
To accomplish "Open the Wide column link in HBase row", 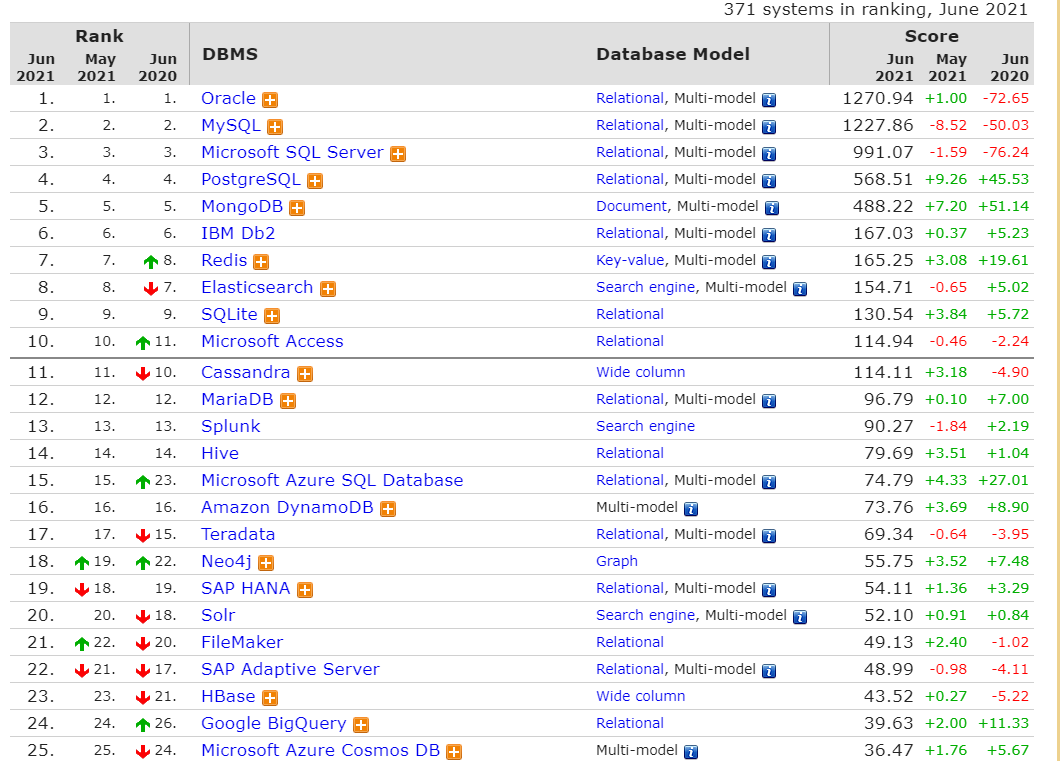I will pyautogui.click(x=640, y=696).
